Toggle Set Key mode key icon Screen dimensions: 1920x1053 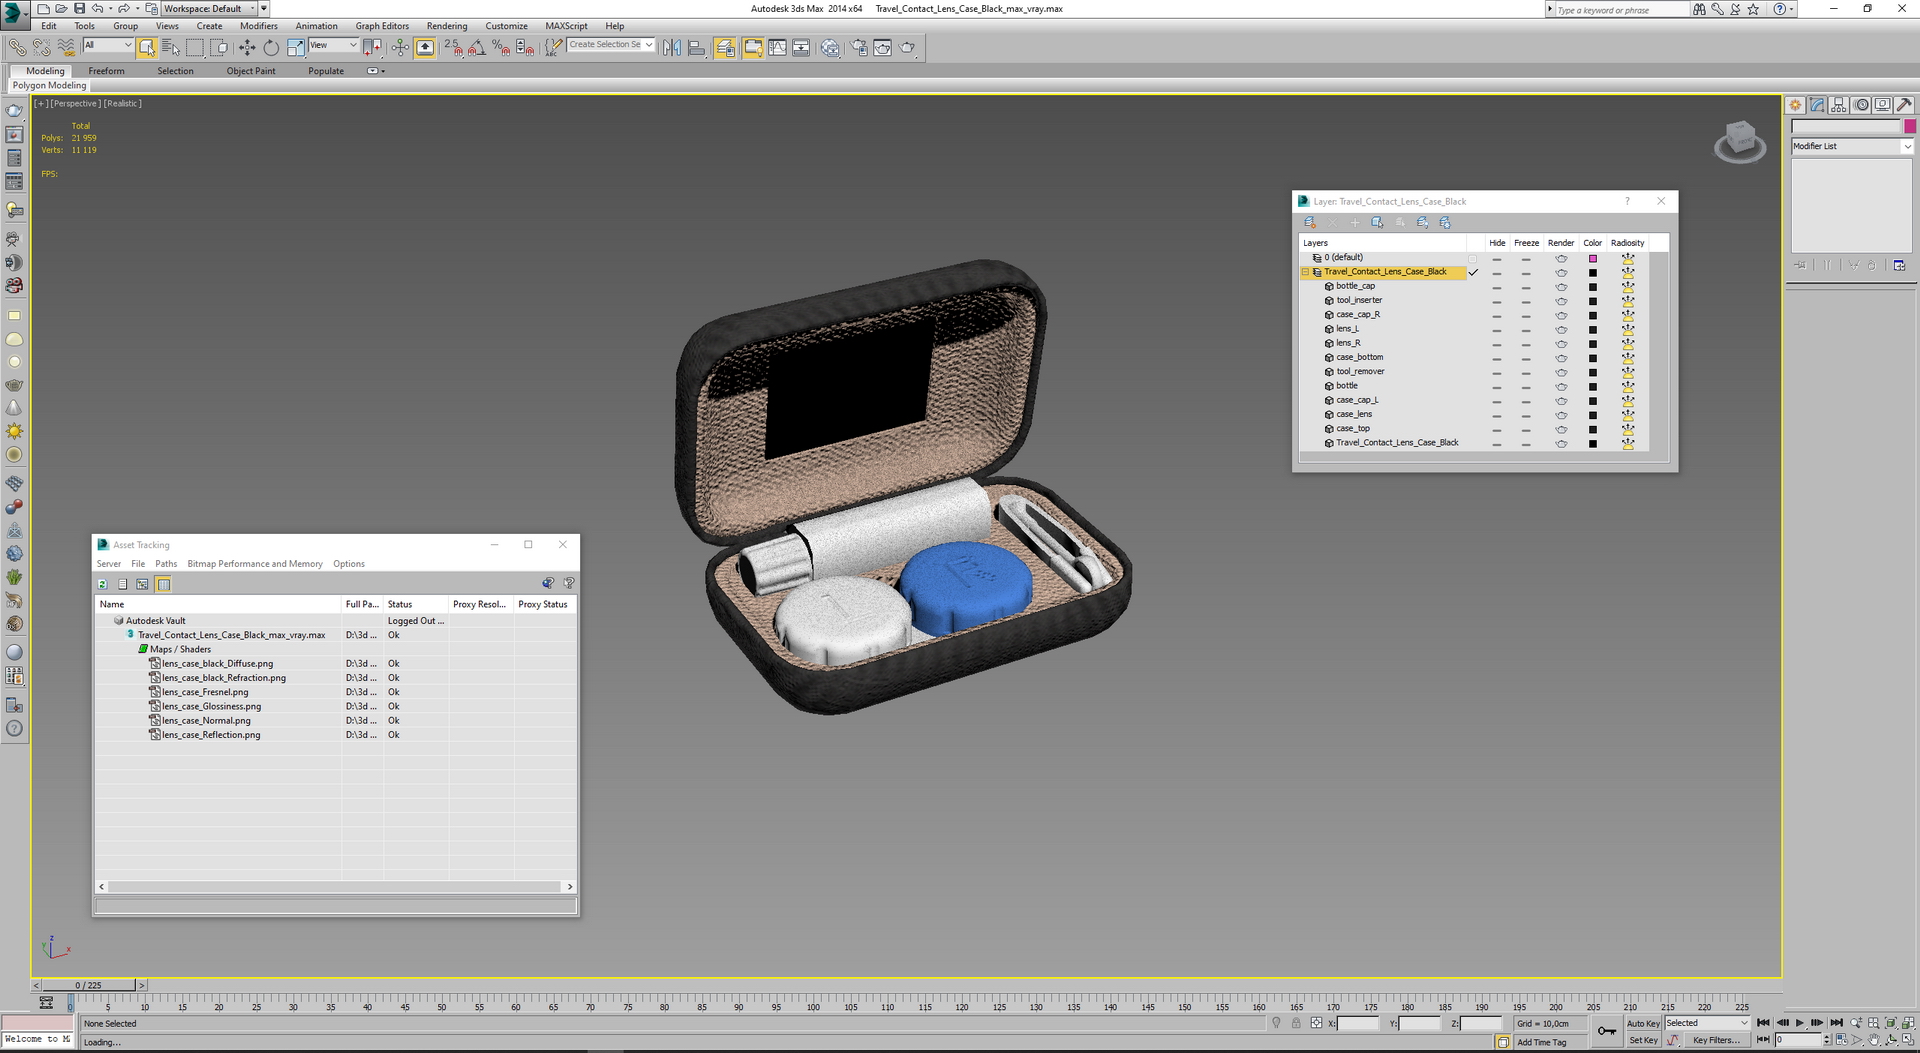coord(1606,1031)
